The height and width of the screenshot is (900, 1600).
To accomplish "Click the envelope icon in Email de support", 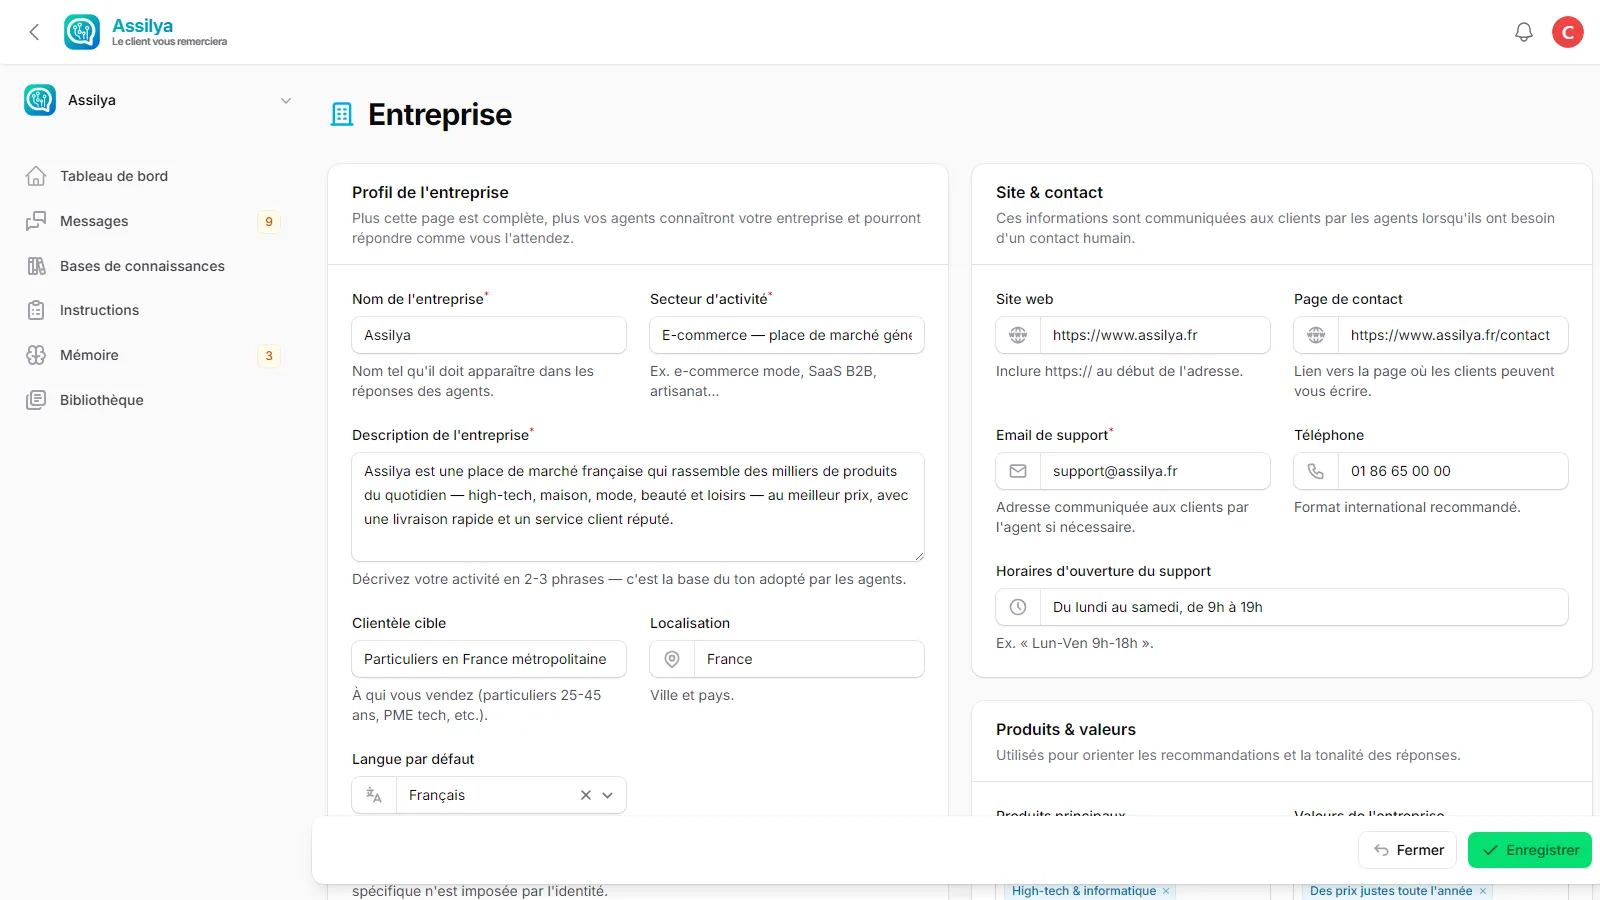I will tap(1018, 471).
